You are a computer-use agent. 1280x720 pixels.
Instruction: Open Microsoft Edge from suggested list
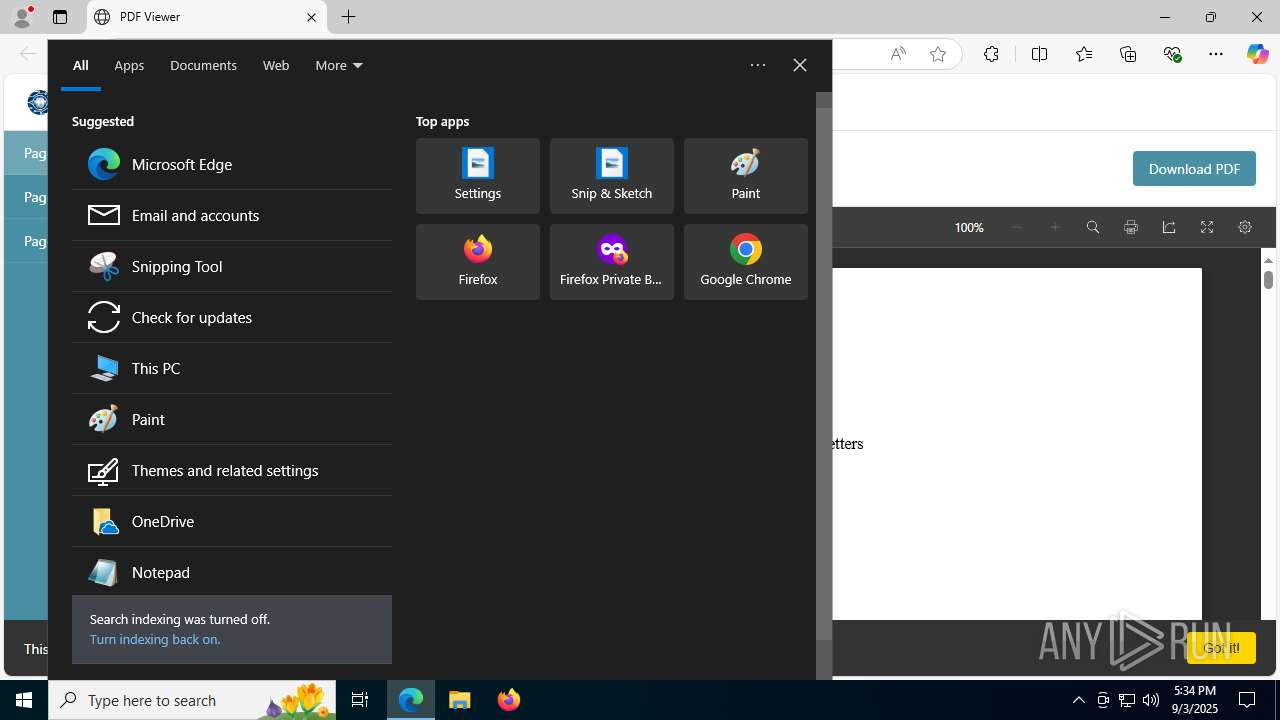point(231,164)
